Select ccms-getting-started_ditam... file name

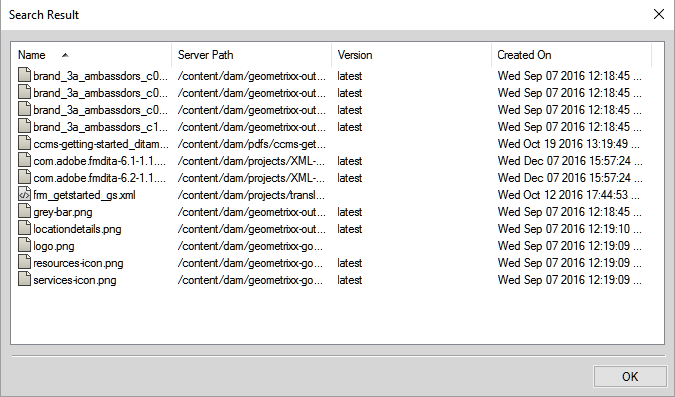point(101,144)
